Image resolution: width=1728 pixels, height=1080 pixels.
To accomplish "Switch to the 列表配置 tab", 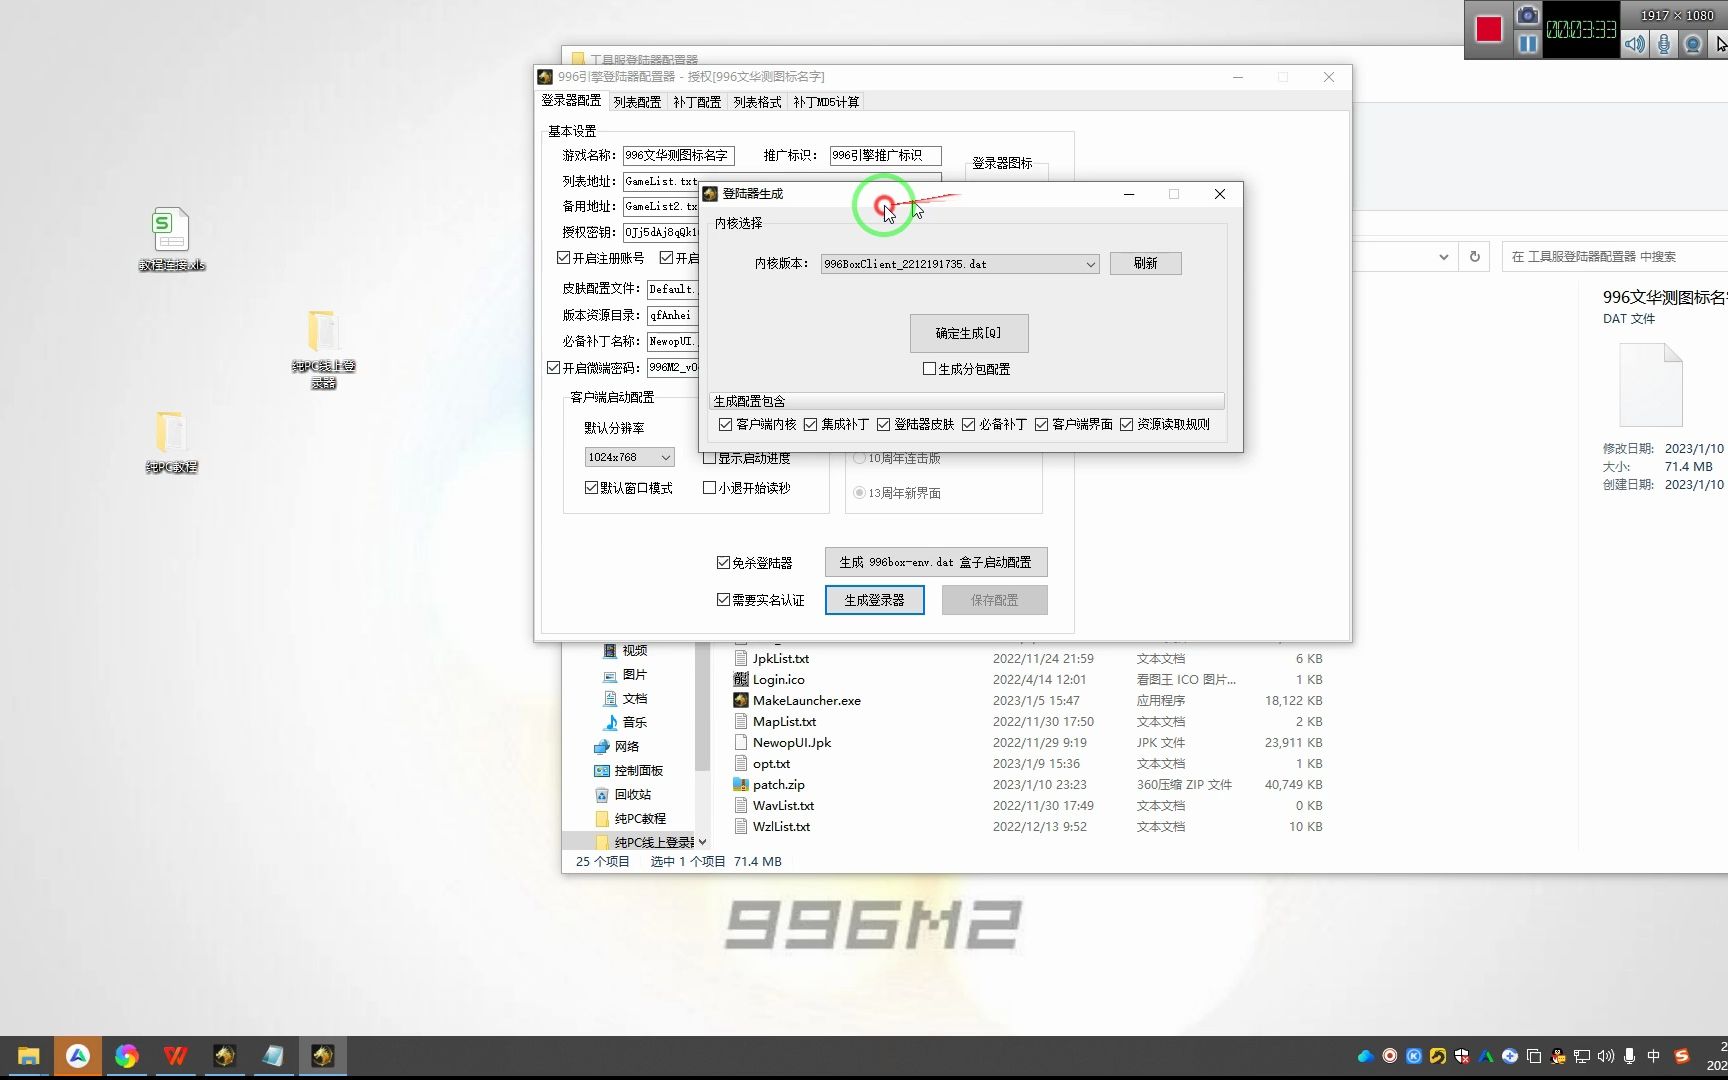I will 637,102.
